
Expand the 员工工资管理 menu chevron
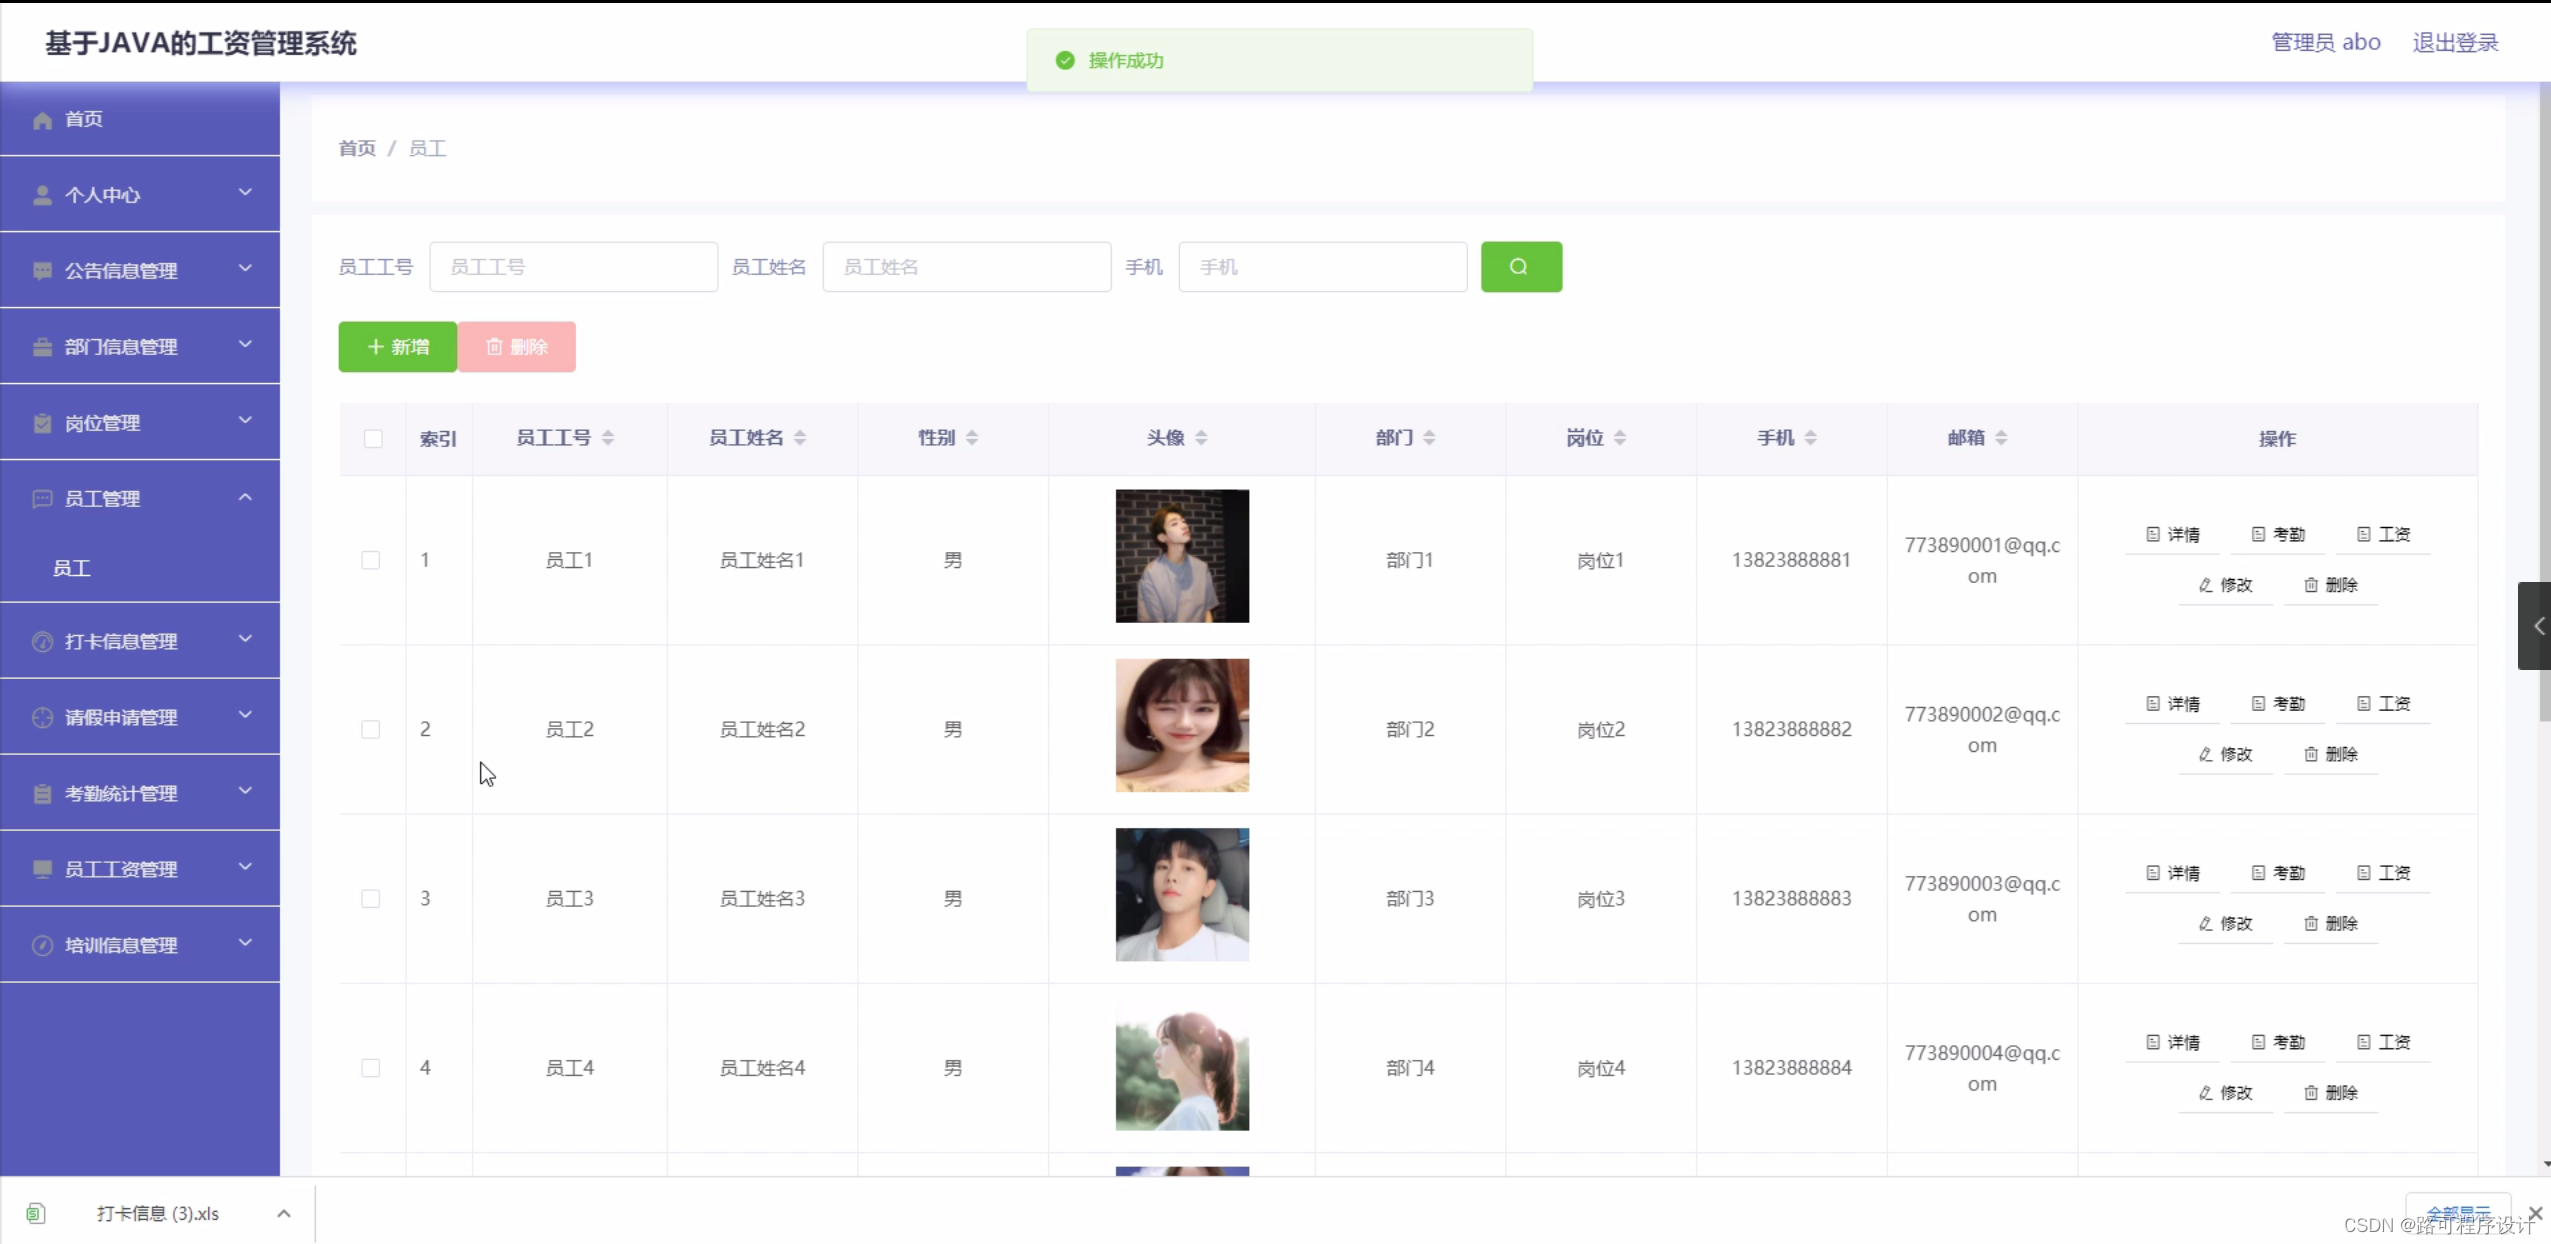(x=245, y=867)
